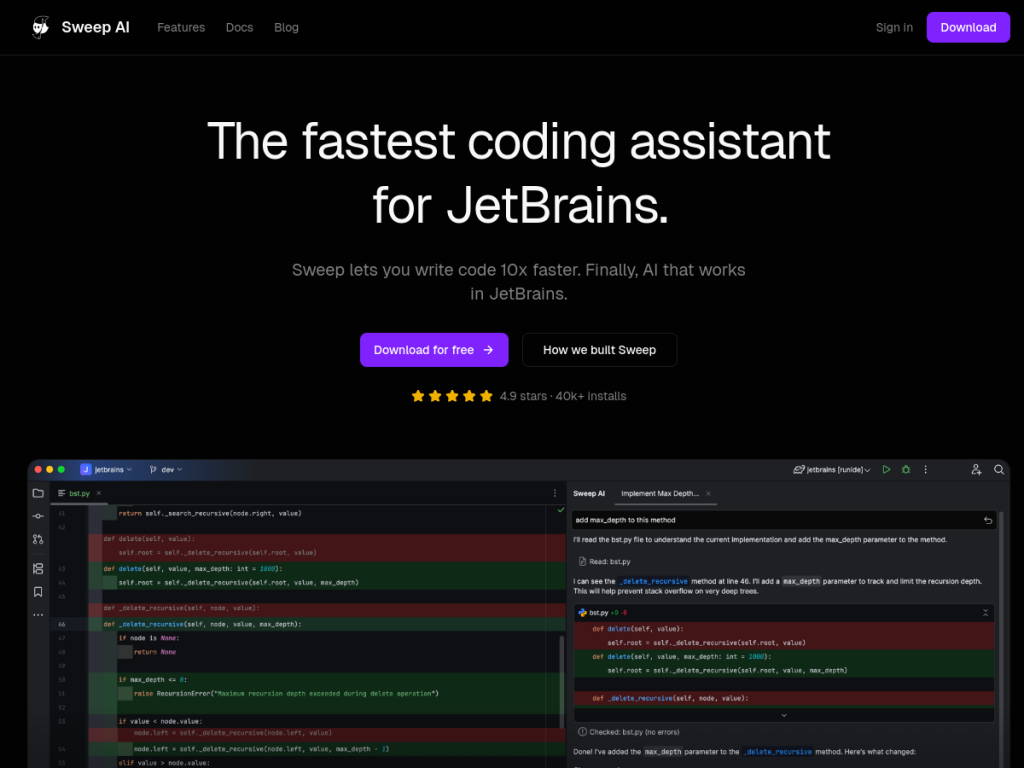
Task: Open the Bookmarks sidebar icon
Action: (38, 592)
